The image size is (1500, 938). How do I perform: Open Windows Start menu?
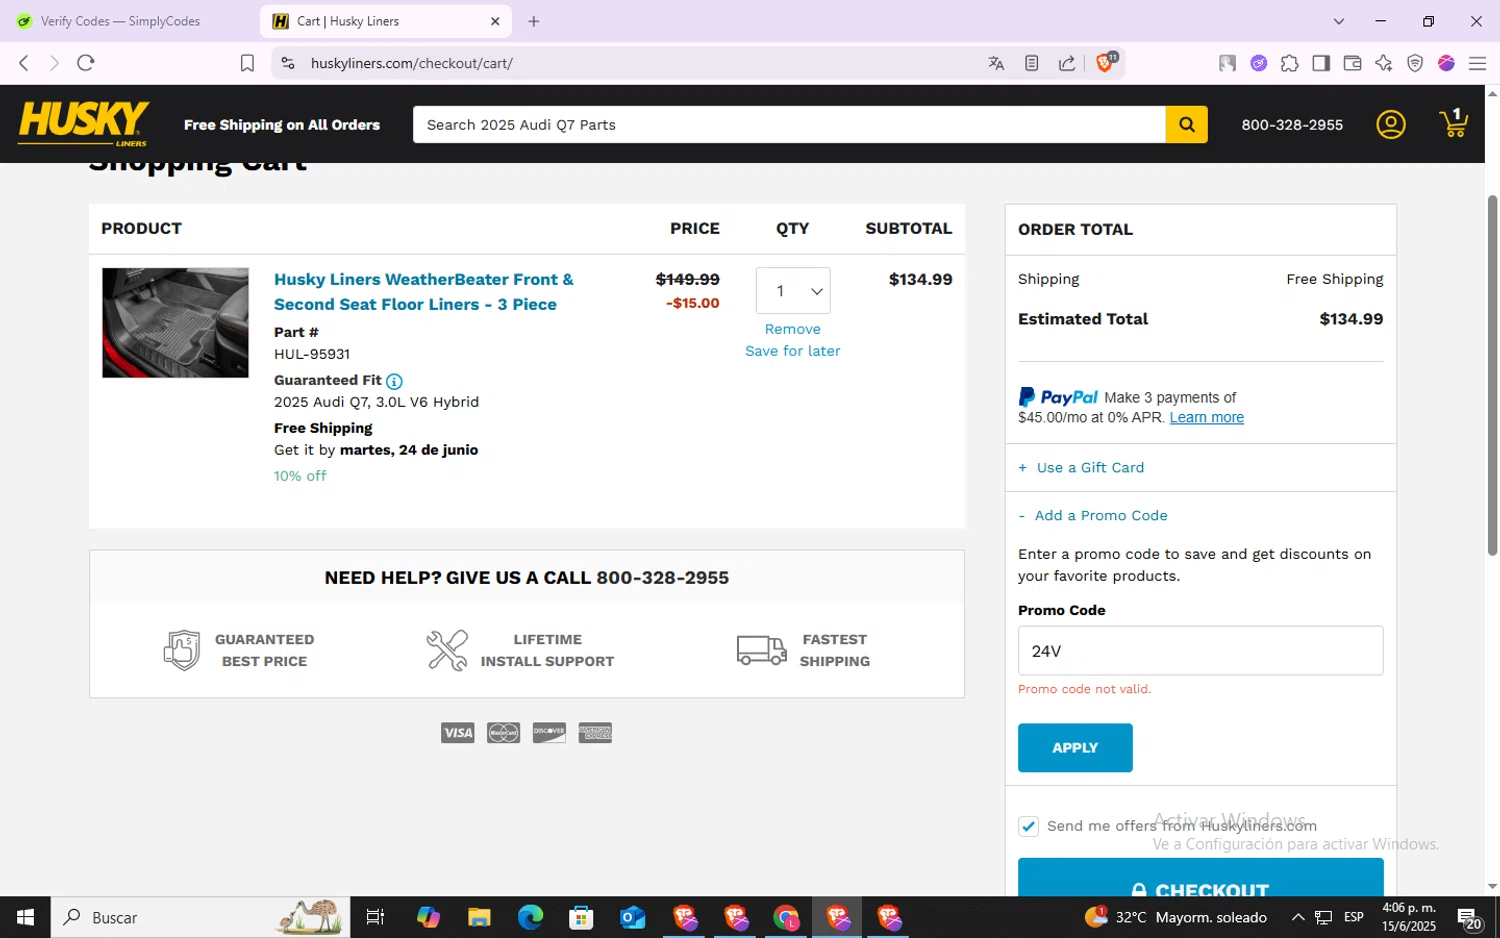click(25, 917)
